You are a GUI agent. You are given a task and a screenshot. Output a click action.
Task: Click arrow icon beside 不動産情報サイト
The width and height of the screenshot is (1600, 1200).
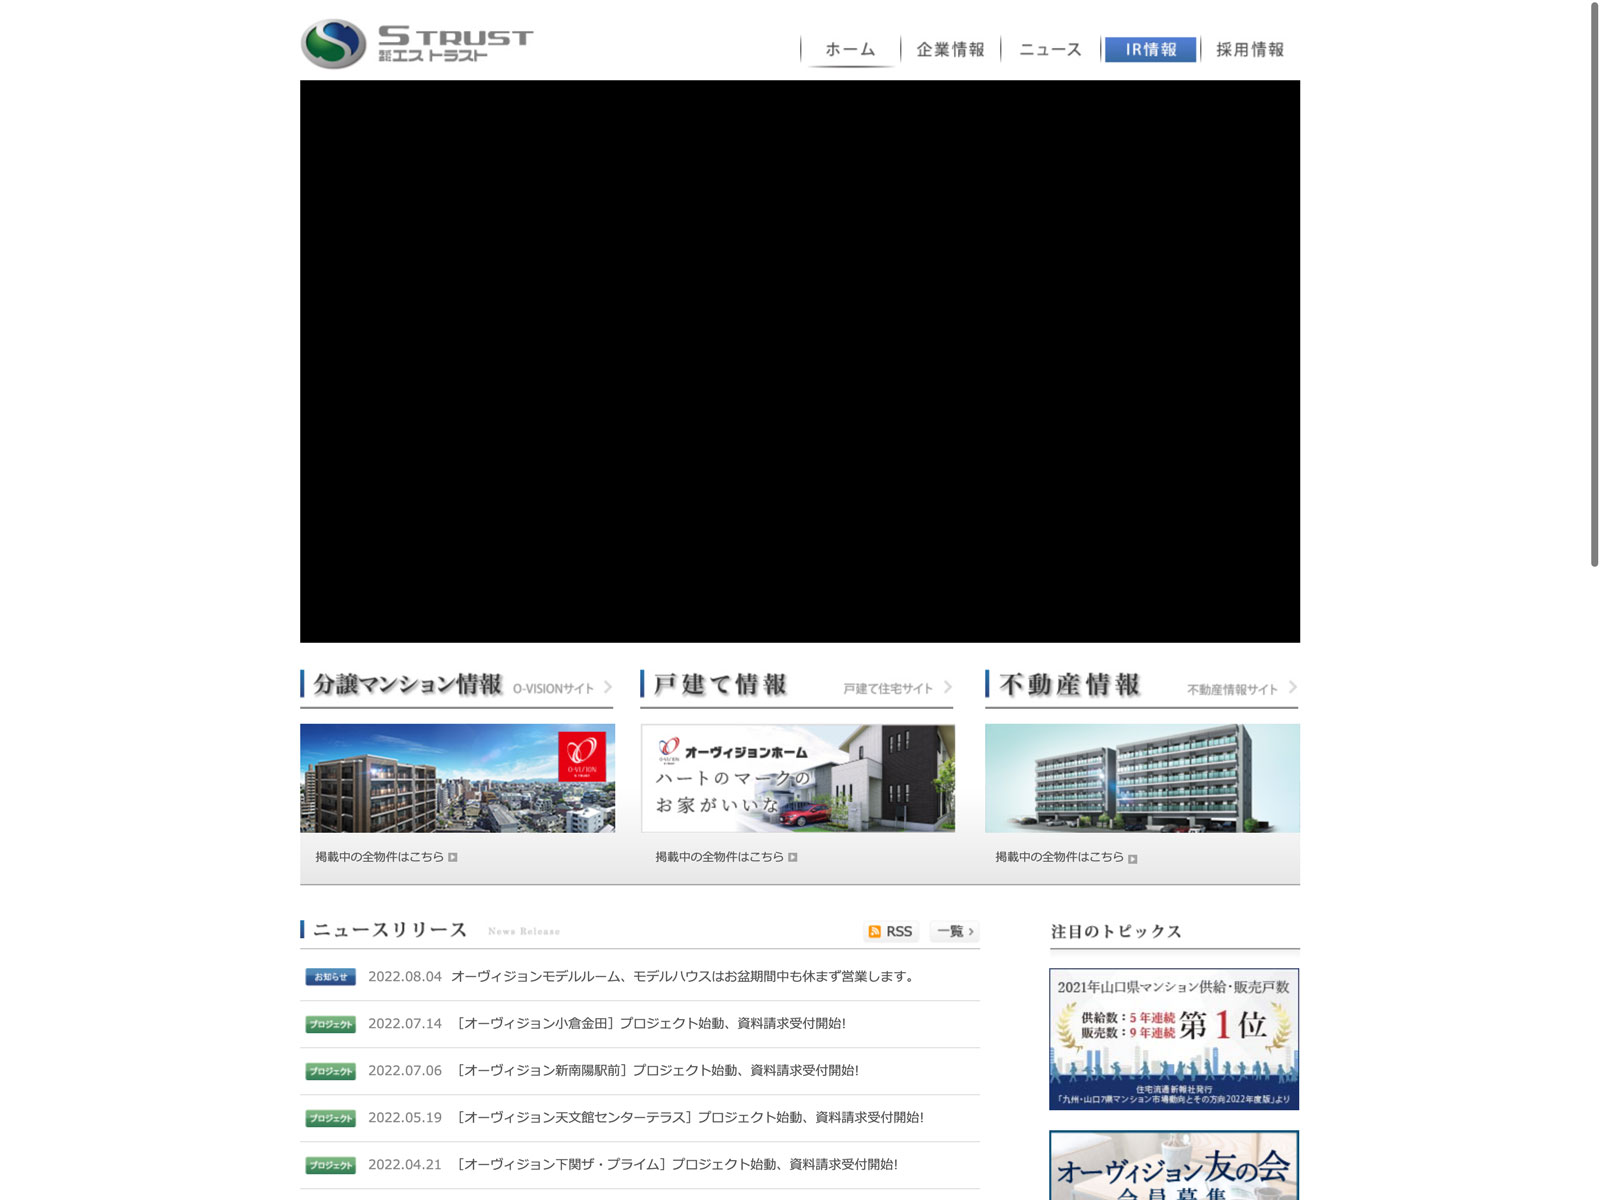point(1292,687)
